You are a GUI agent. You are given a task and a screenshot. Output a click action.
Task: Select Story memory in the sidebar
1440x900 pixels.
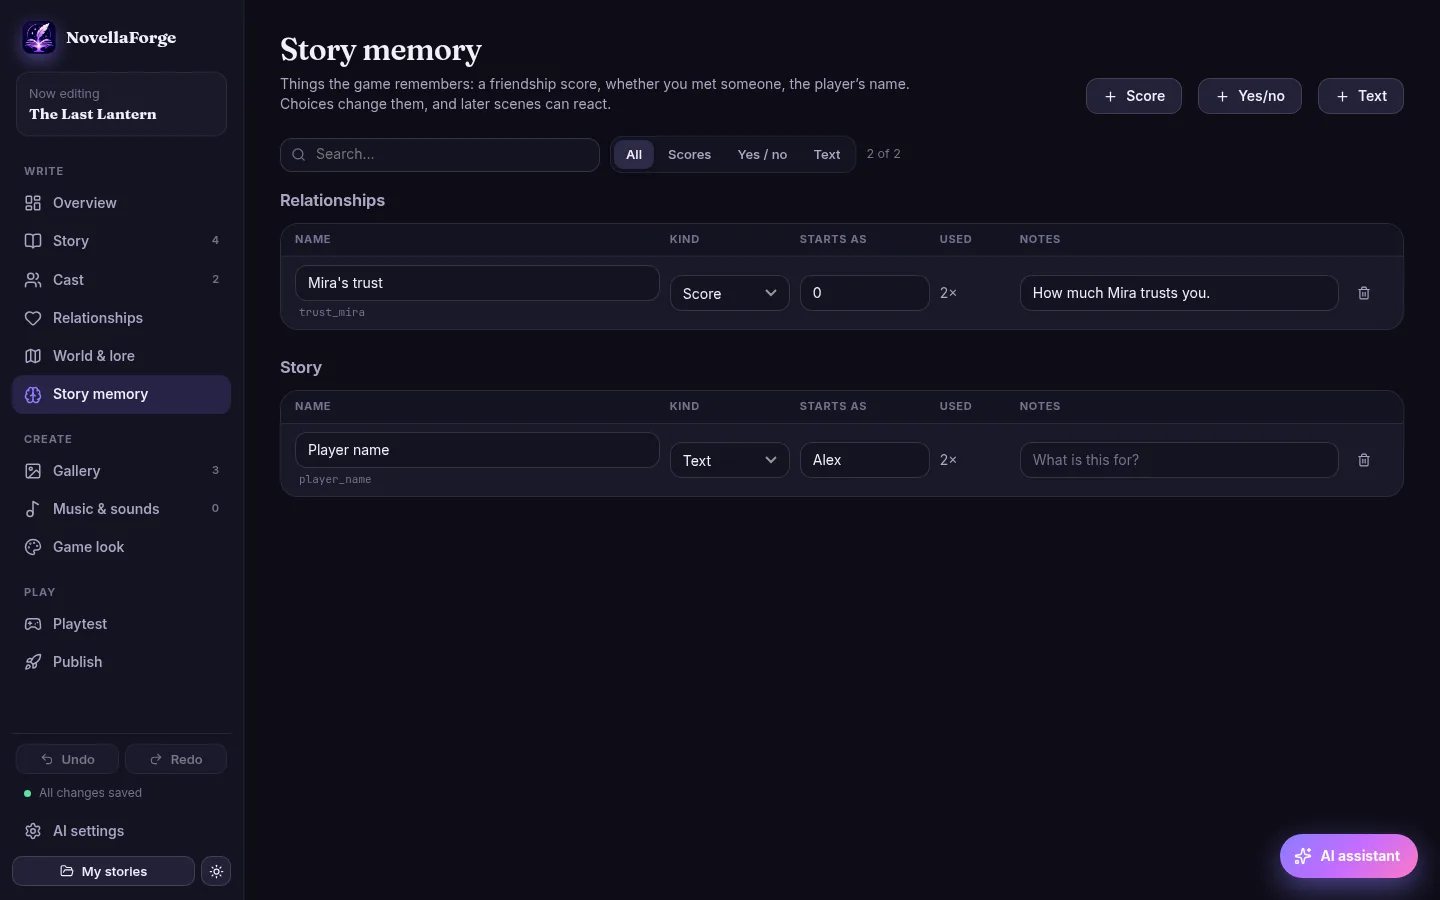point(121,394)
